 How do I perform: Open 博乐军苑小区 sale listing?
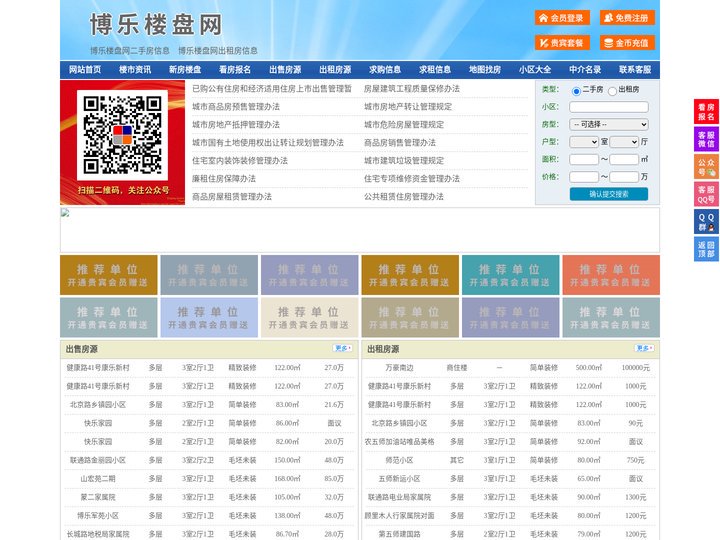click(98, 515)
